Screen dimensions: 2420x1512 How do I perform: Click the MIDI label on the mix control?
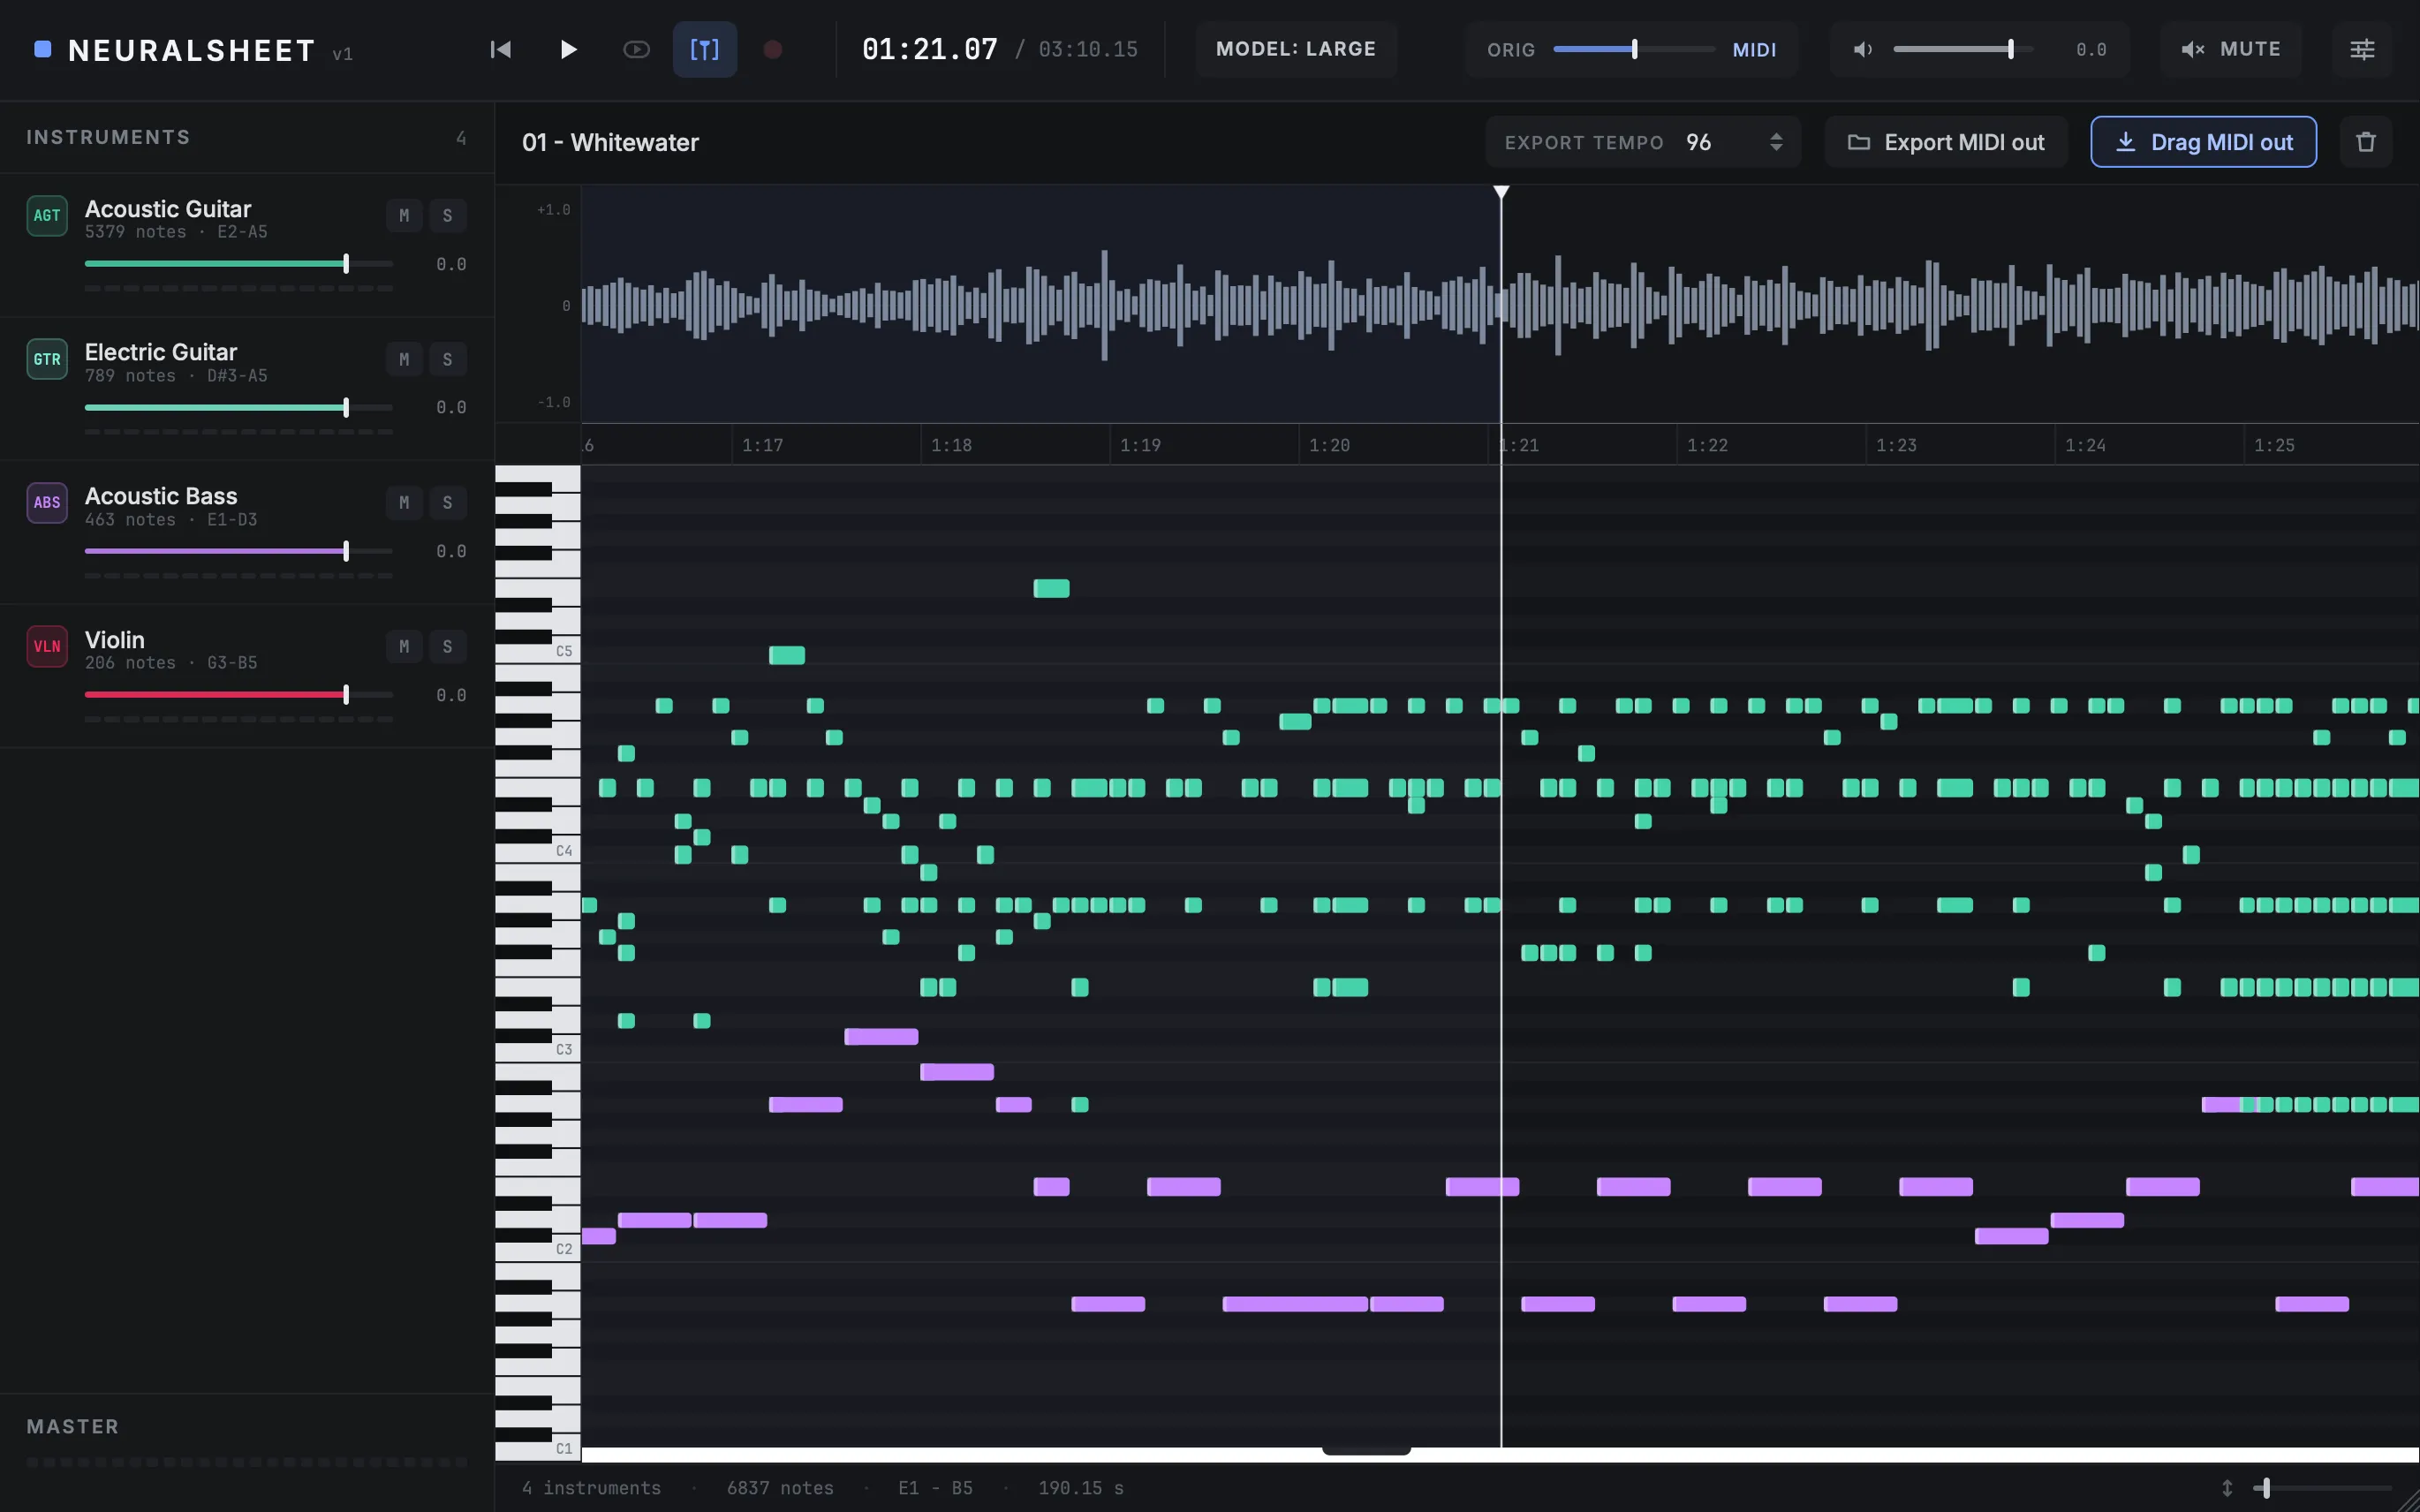click(x=1754, y=50)
